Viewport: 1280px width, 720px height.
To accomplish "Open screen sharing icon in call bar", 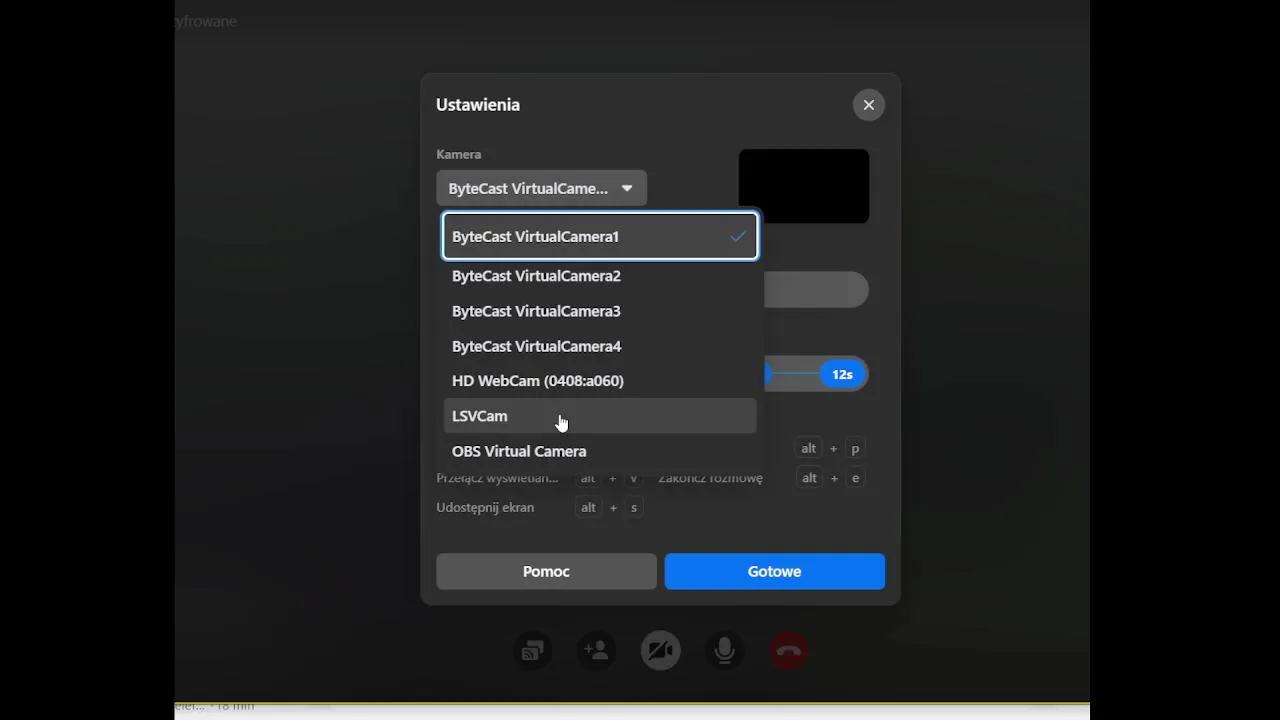I will [x=532, y=651].
